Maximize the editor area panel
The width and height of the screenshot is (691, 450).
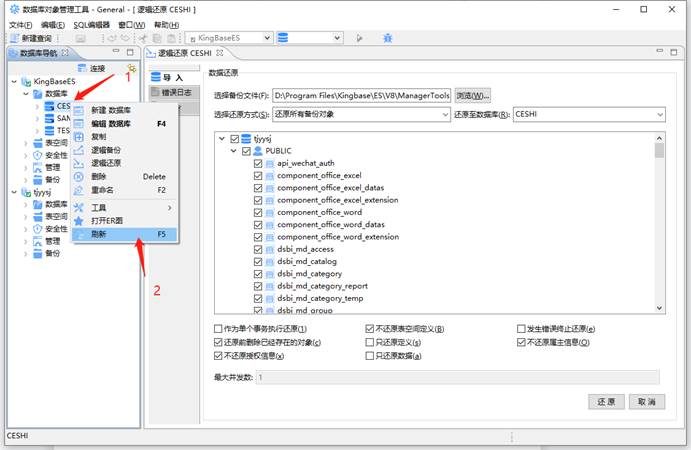coord(674,52)
